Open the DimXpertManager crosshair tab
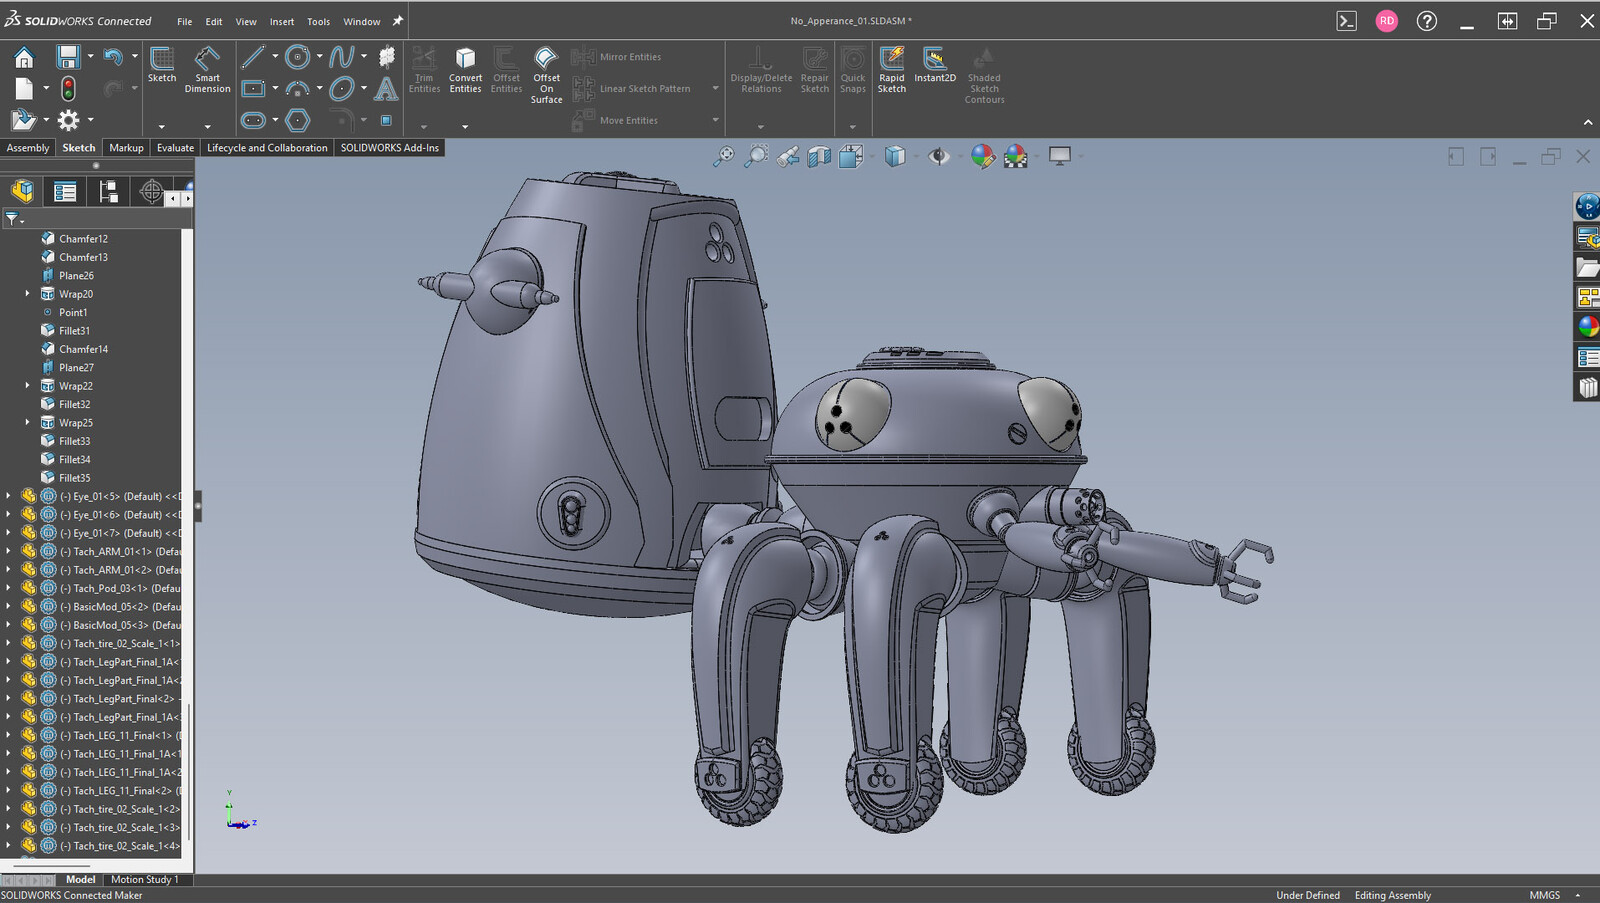Screen dimensions: 1600x903 (151, 191)
